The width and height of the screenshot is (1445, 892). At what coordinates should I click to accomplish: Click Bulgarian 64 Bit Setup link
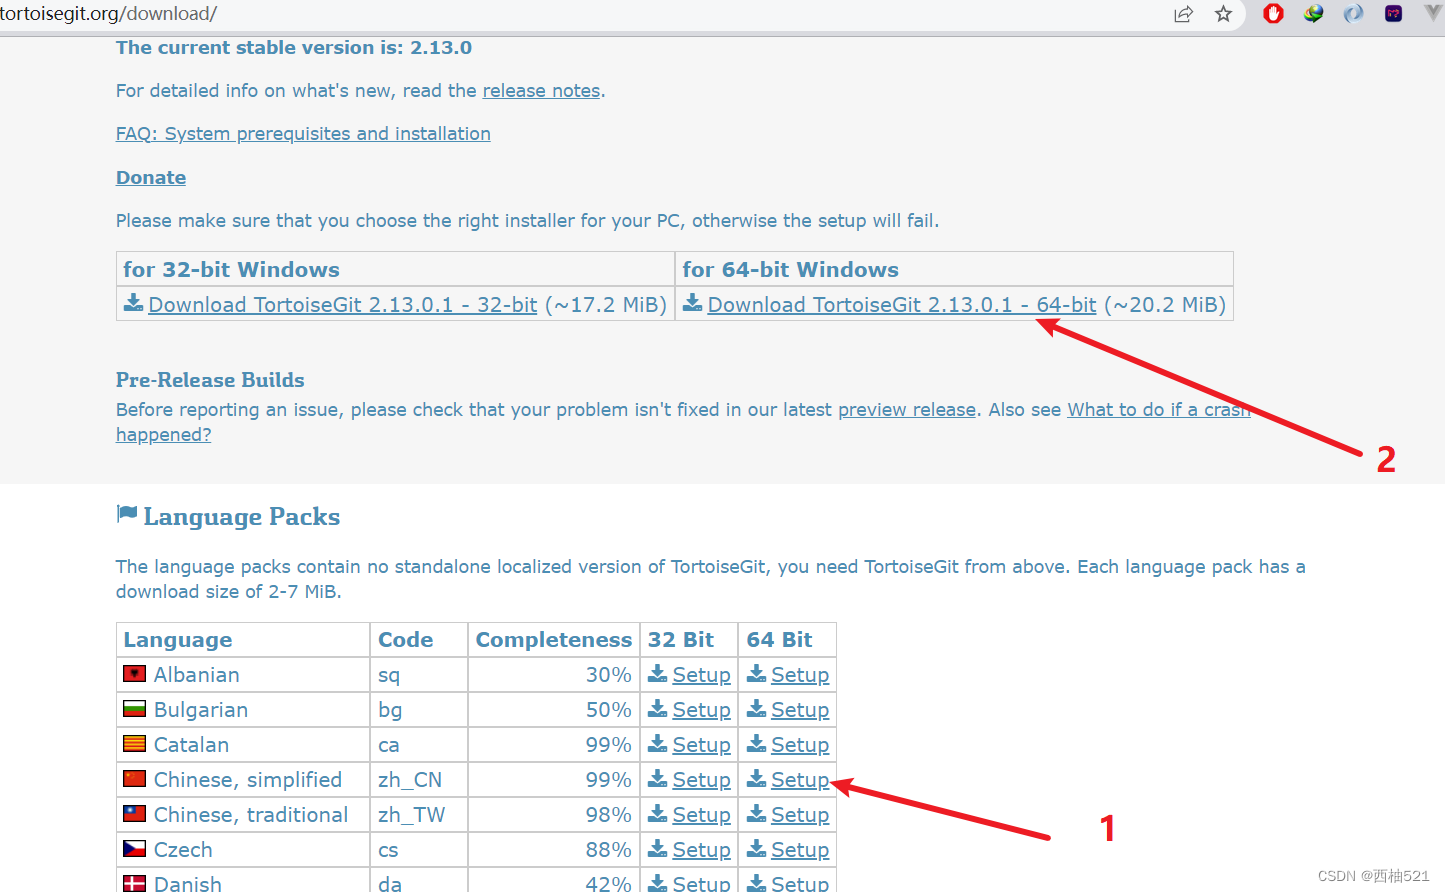(800, 710)
